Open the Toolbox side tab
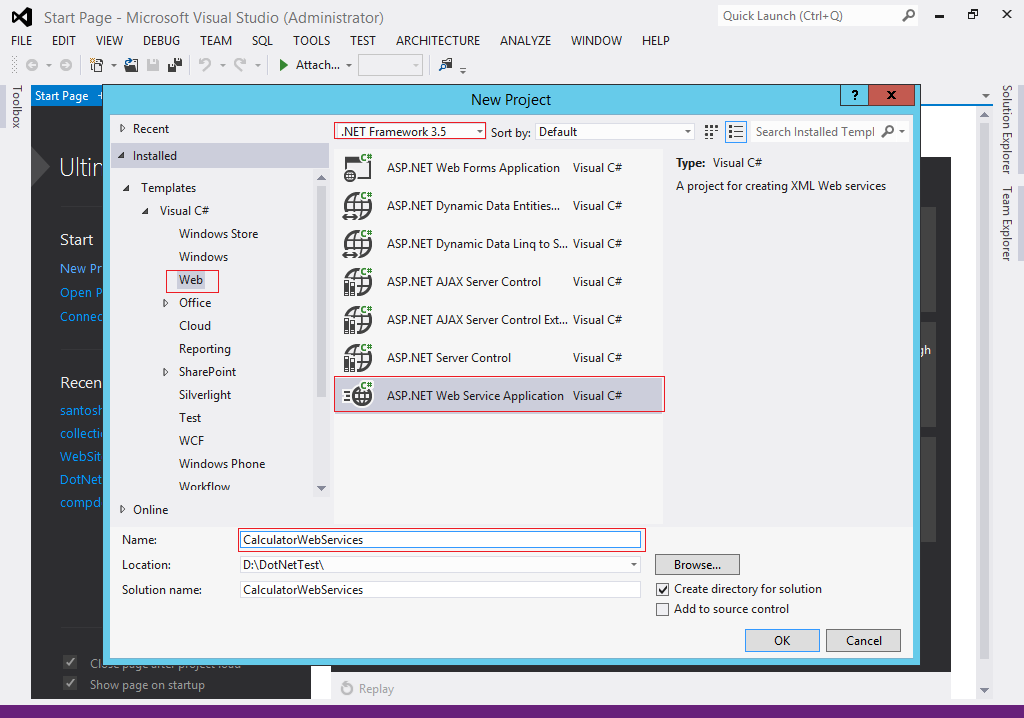 click(17, 106)
